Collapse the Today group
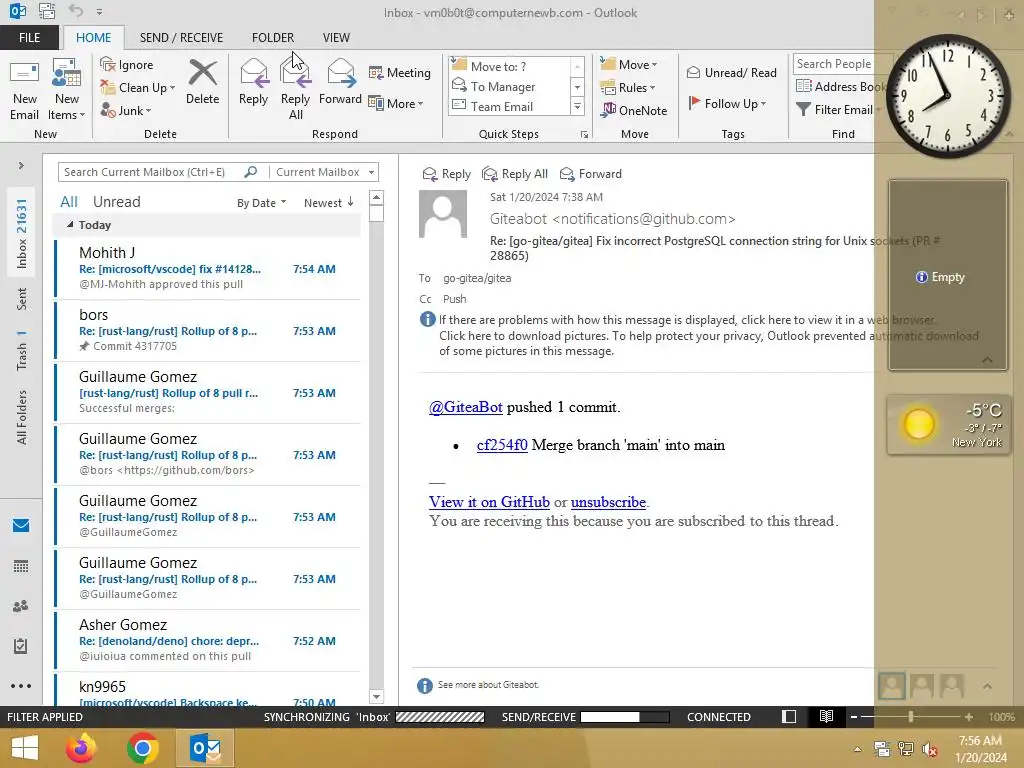The image size is (1024, 768). coord(70,225)
